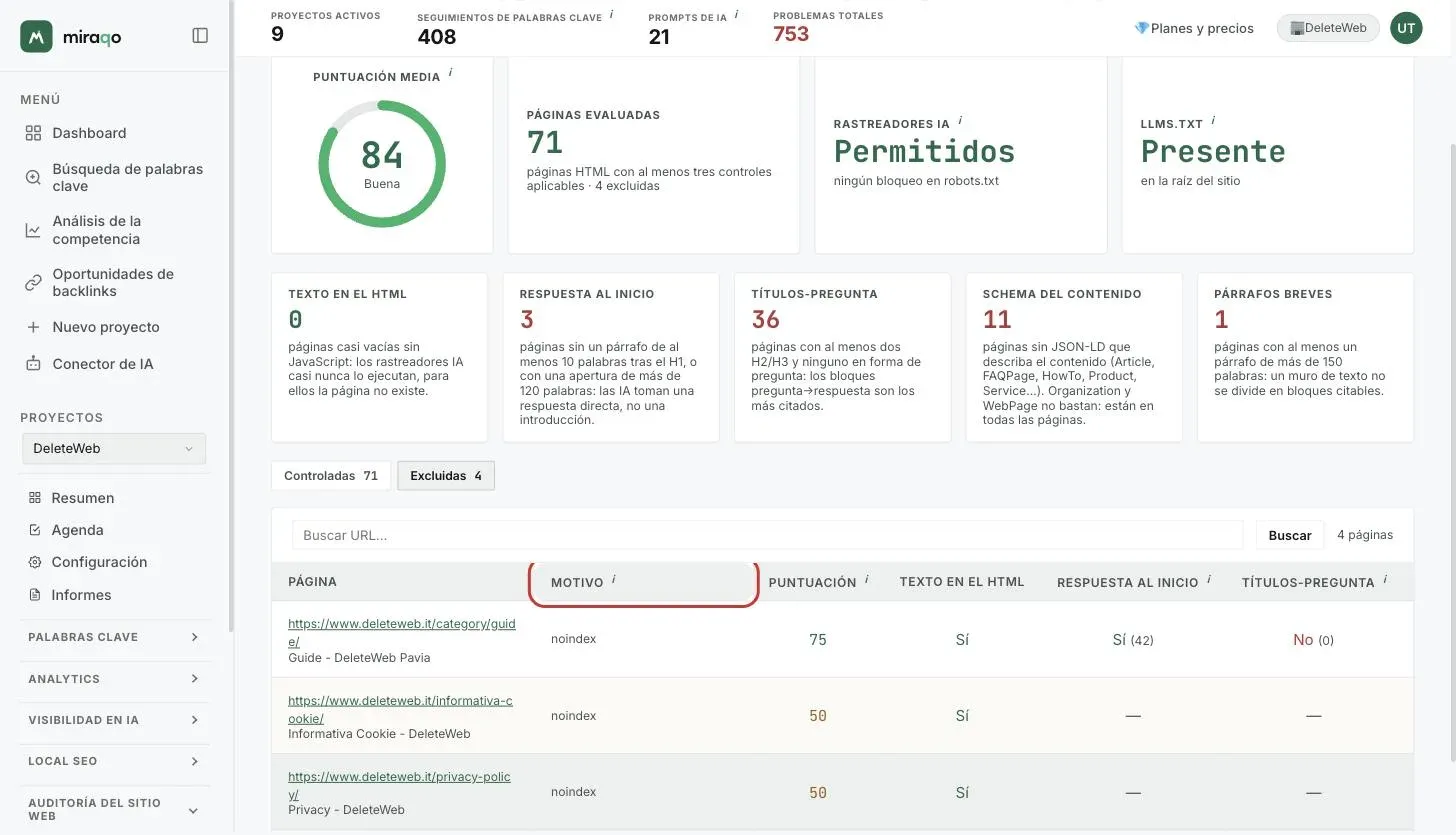
Task: Click info icon next to Puntuación media
Action: coord(451,73)
